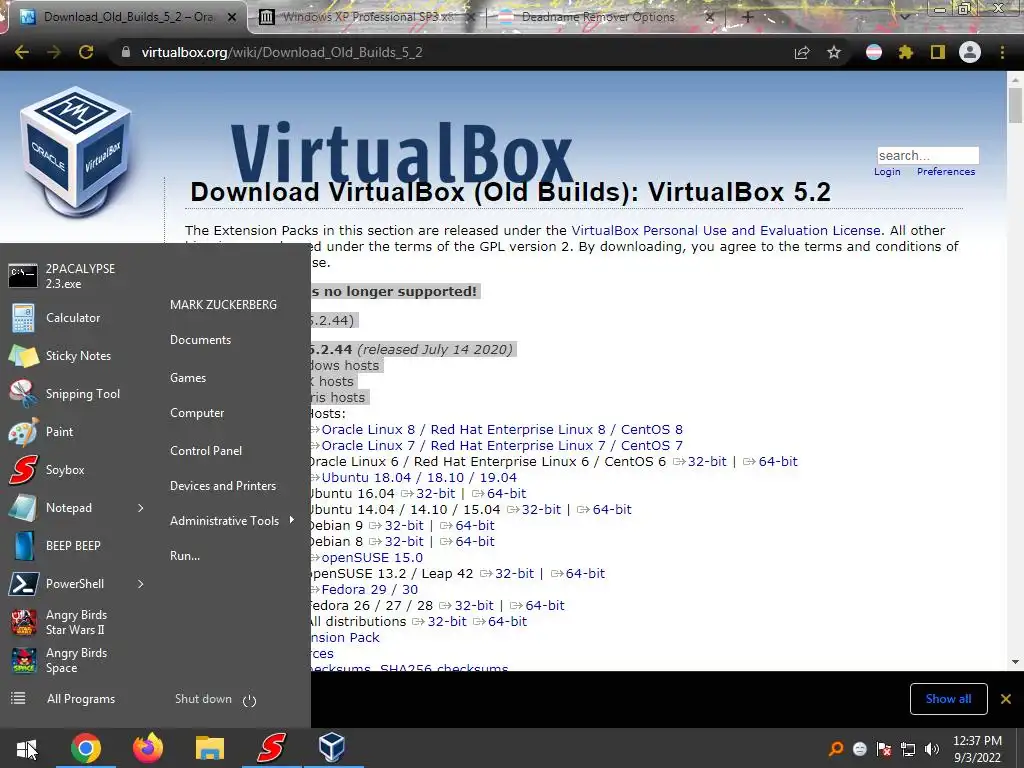Open the Preferences link

pos(946,172)
